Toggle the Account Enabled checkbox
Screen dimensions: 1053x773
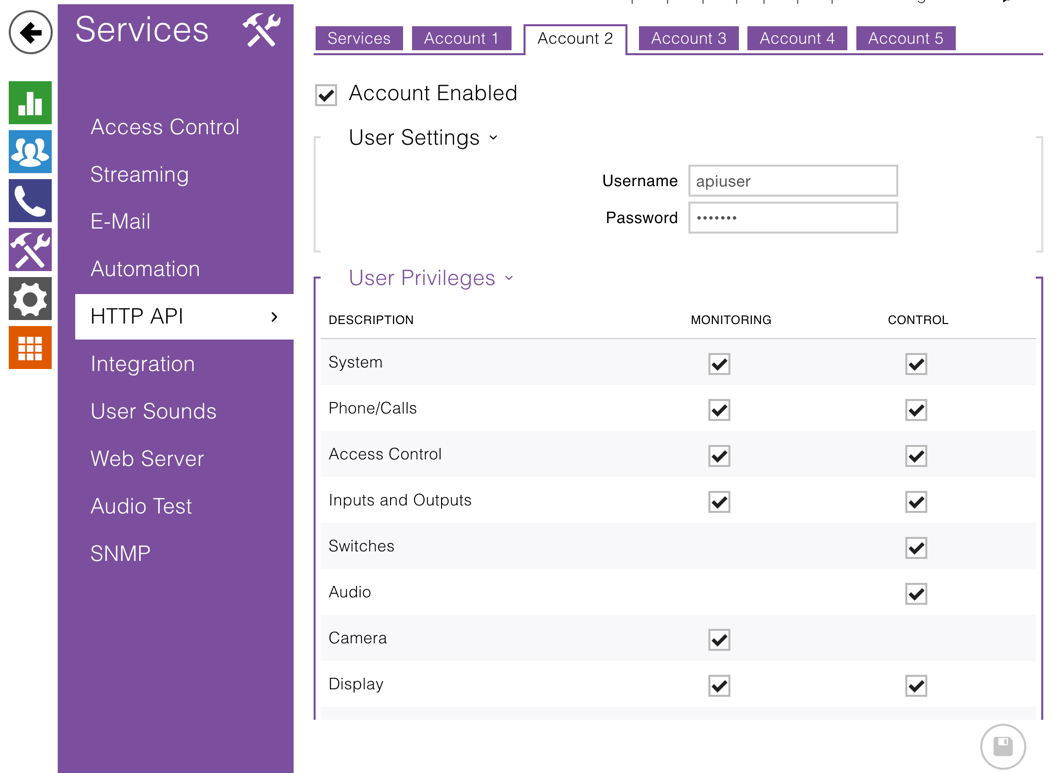[326, 95]
